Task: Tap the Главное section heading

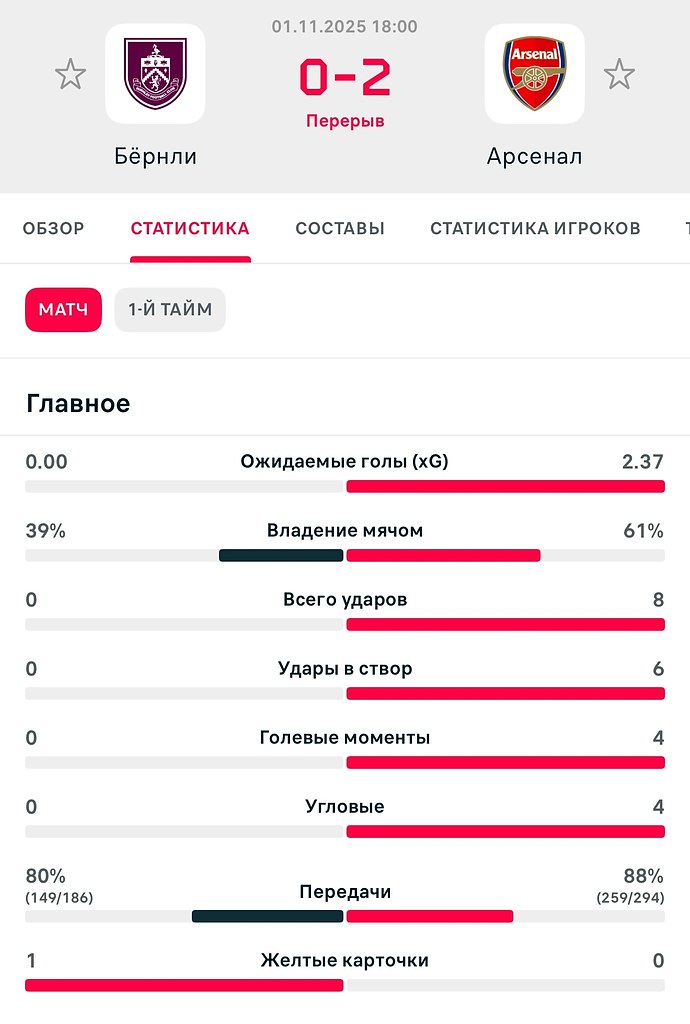Action: [x=78, y=404]
